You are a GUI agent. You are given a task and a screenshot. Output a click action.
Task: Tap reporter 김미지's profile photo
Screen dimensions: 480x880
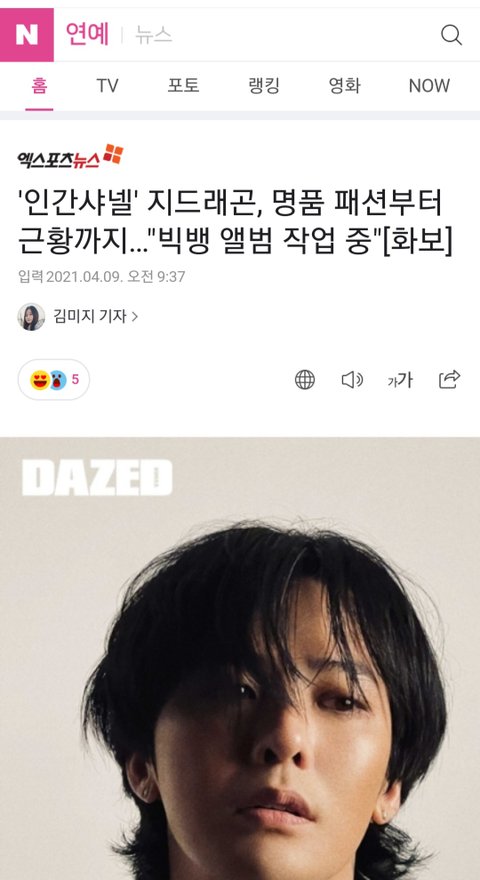pos(31,317)
